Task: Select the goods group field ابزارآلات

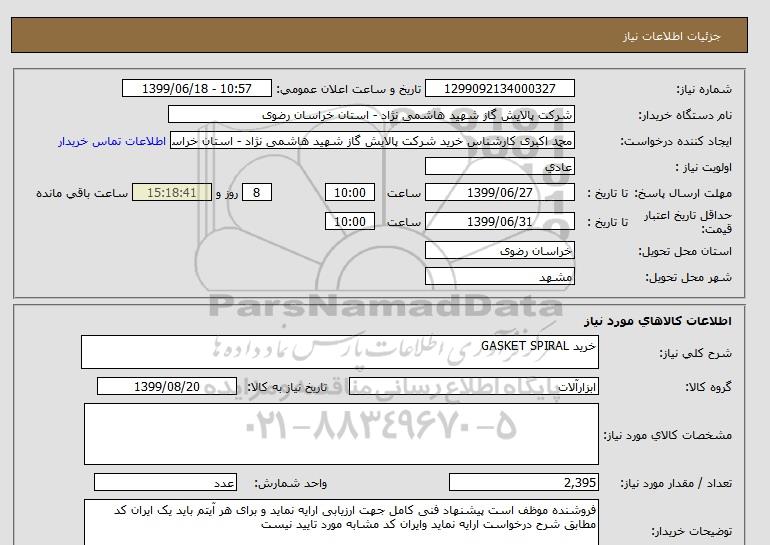Action: pyautogui.click(x=473, y=386)
